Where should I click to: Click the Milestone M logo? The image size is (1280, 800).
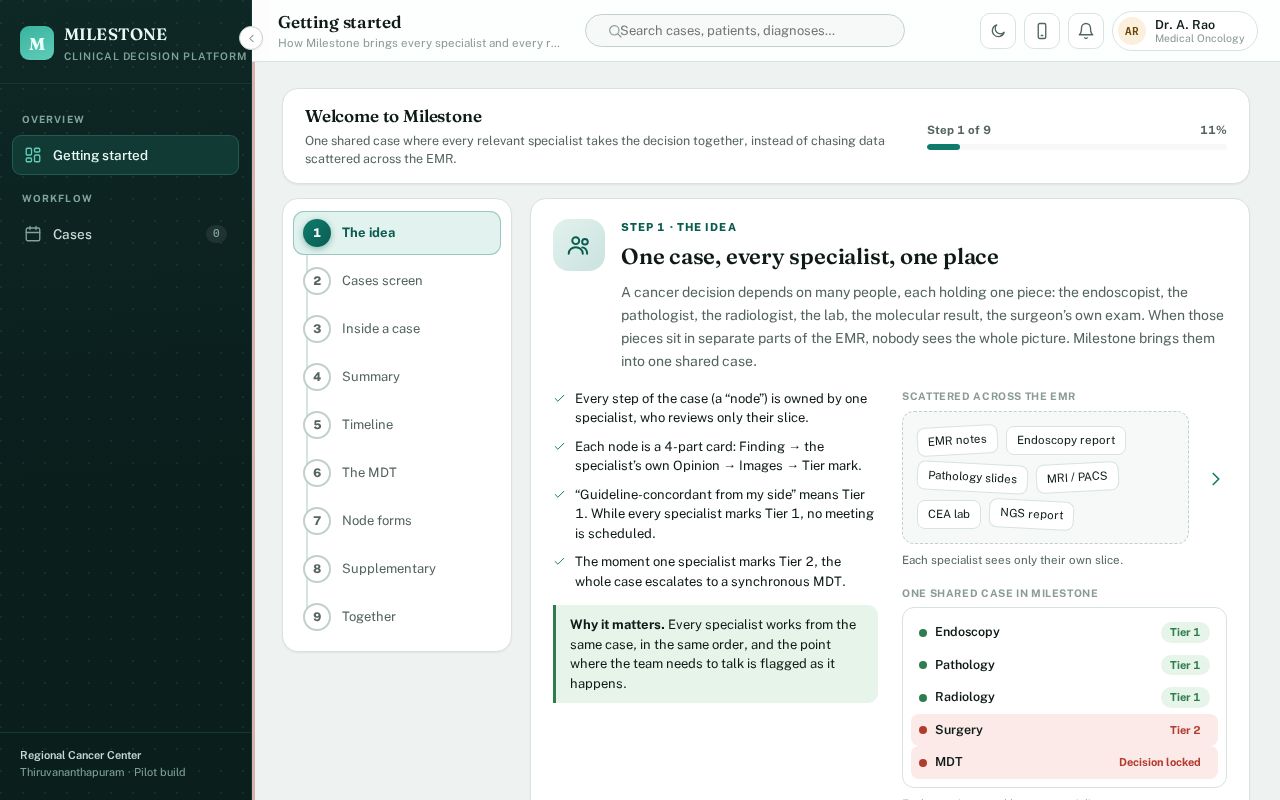coord(37,43)
